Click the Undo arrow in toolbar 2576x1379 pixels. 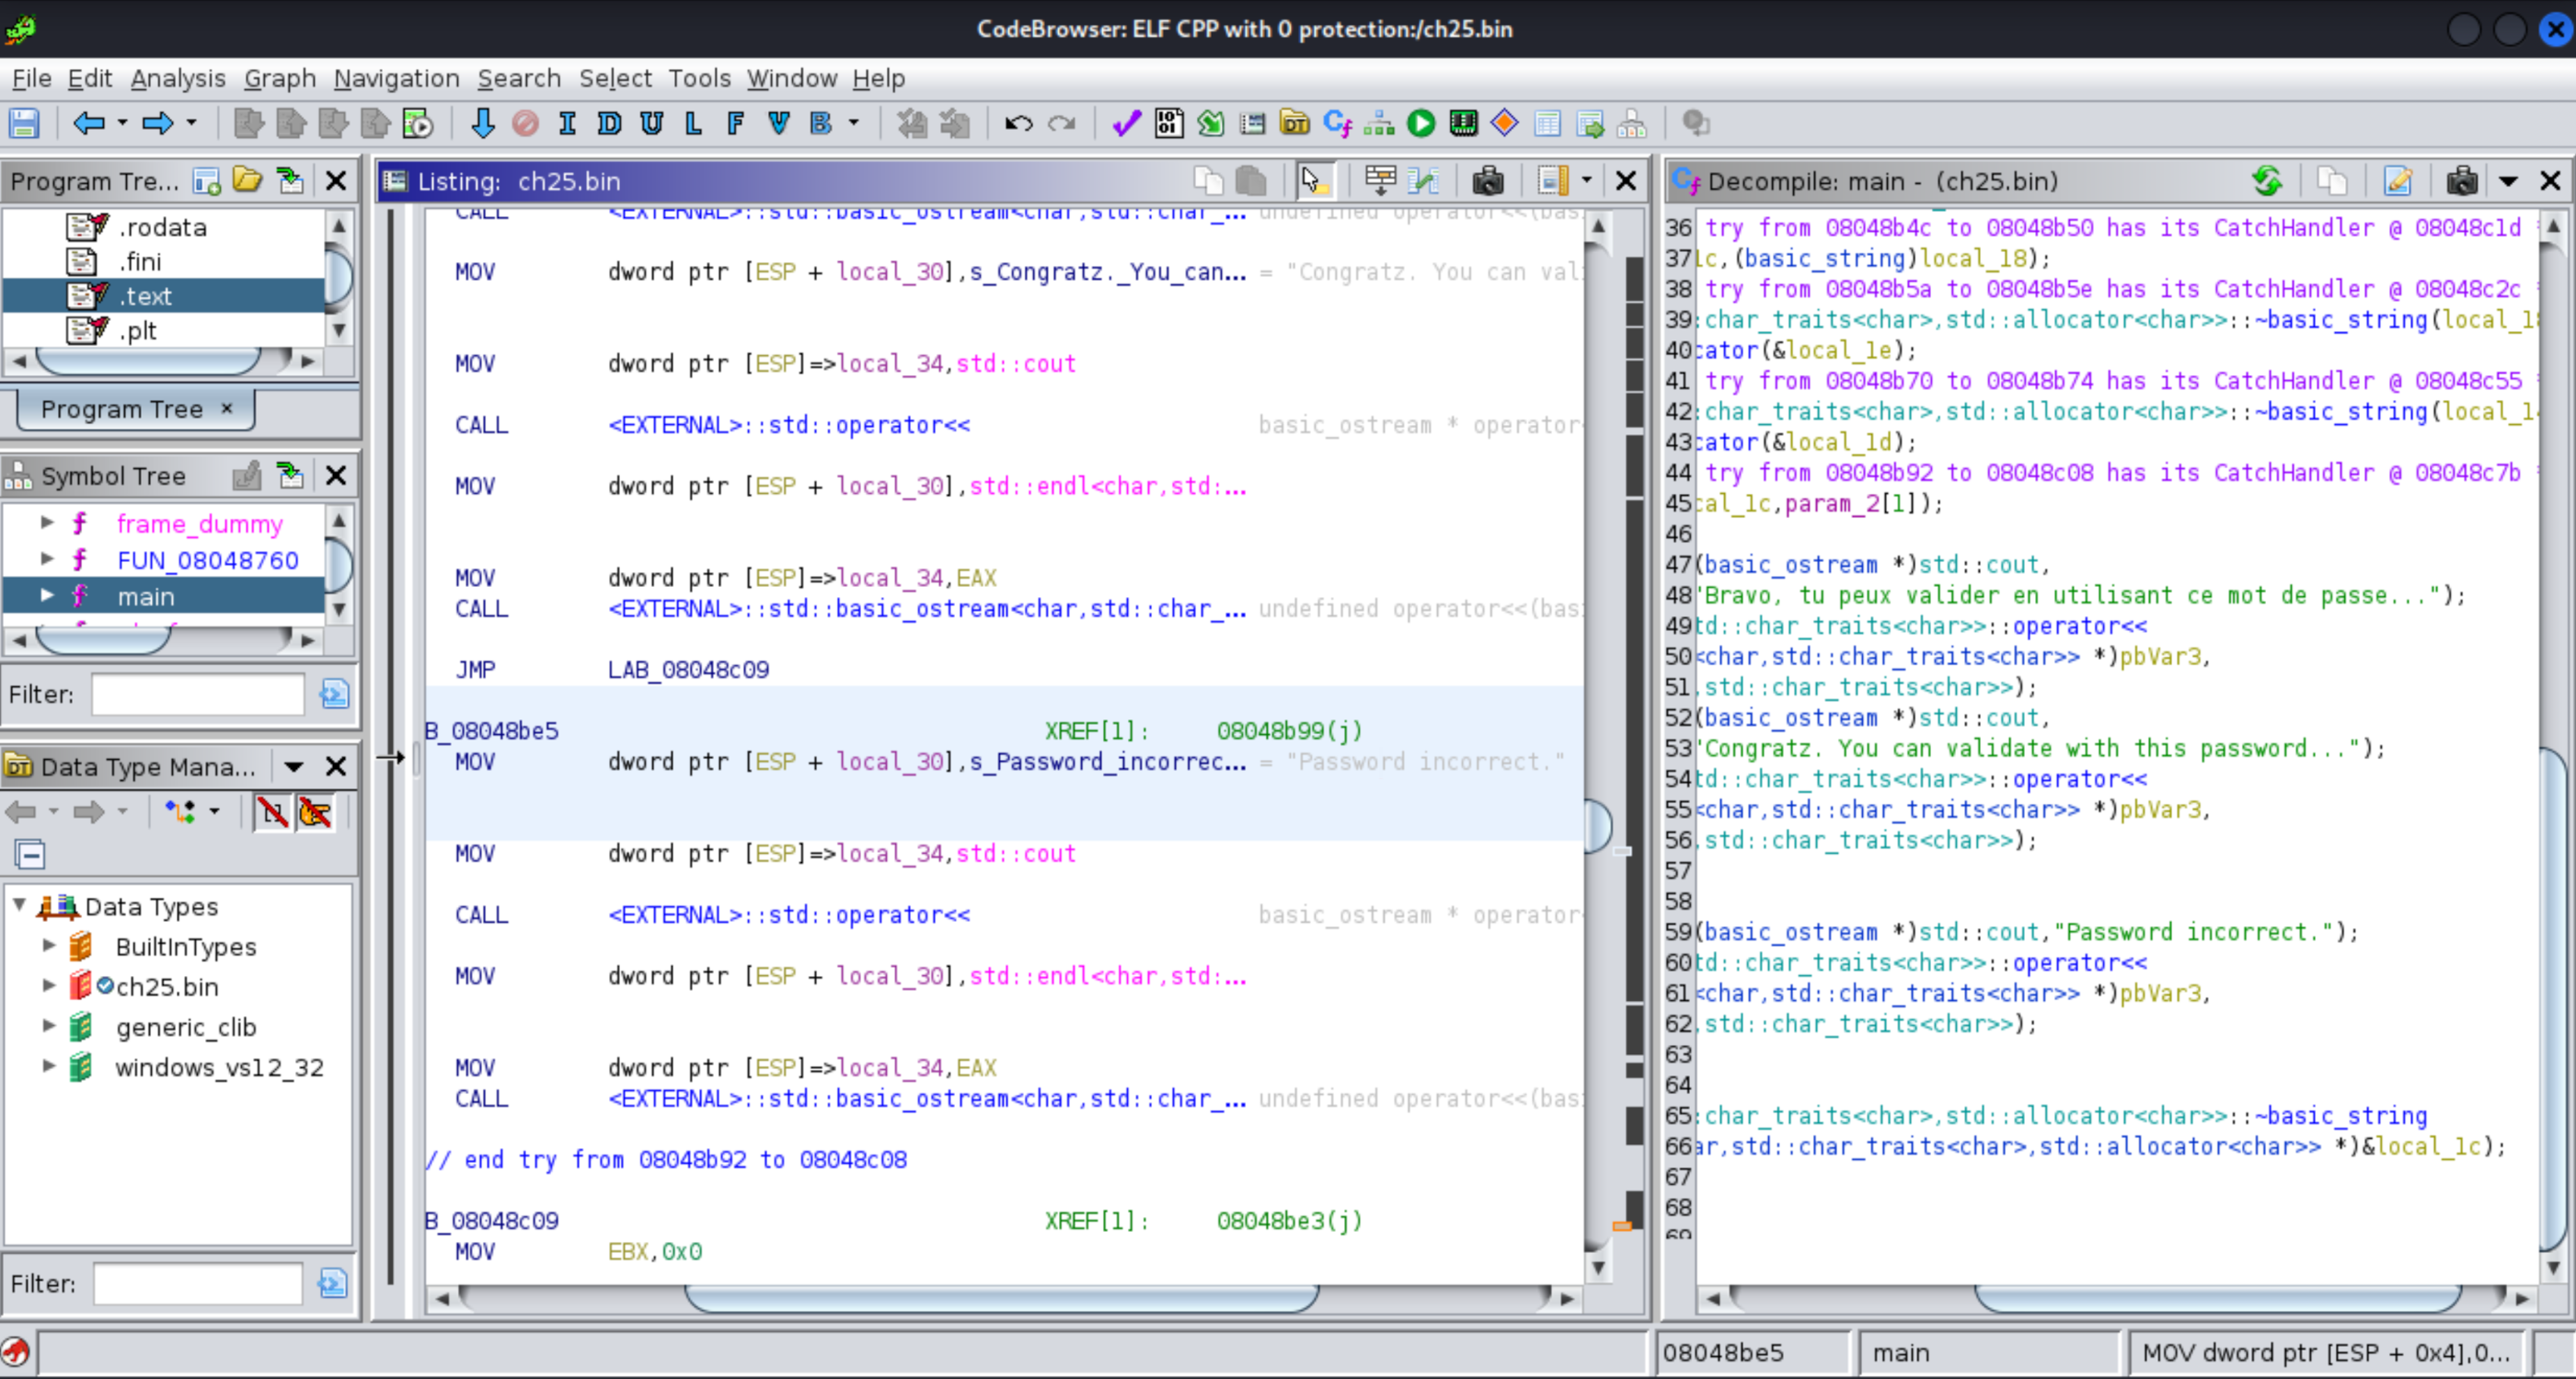point(1018,123)
